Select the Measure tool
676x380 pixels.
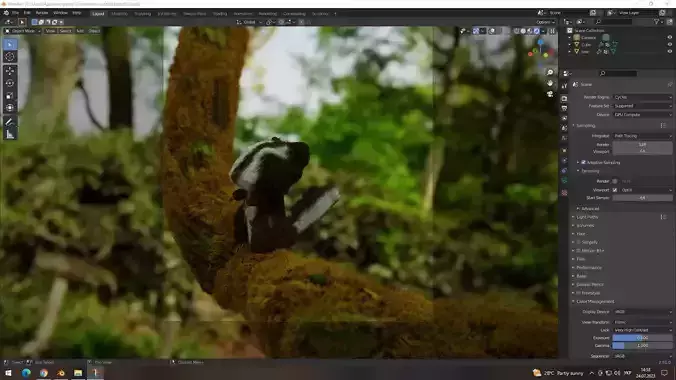click(10, 135)
